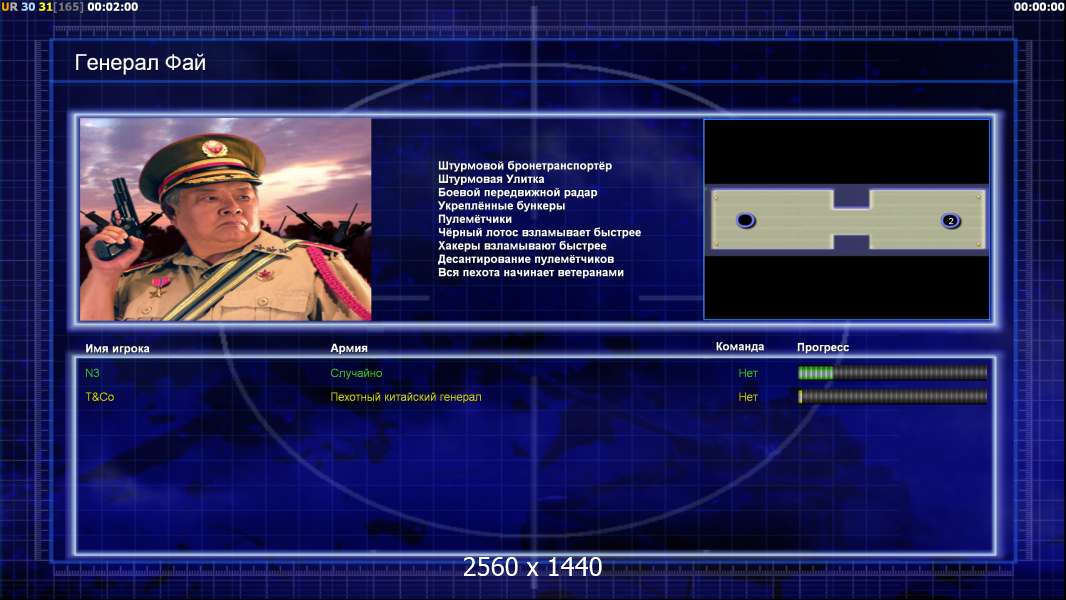The height and width of the screenshot is (600, 1066).
Task: Click the 00:02:00 timer at top left
Action: point(113,7)
